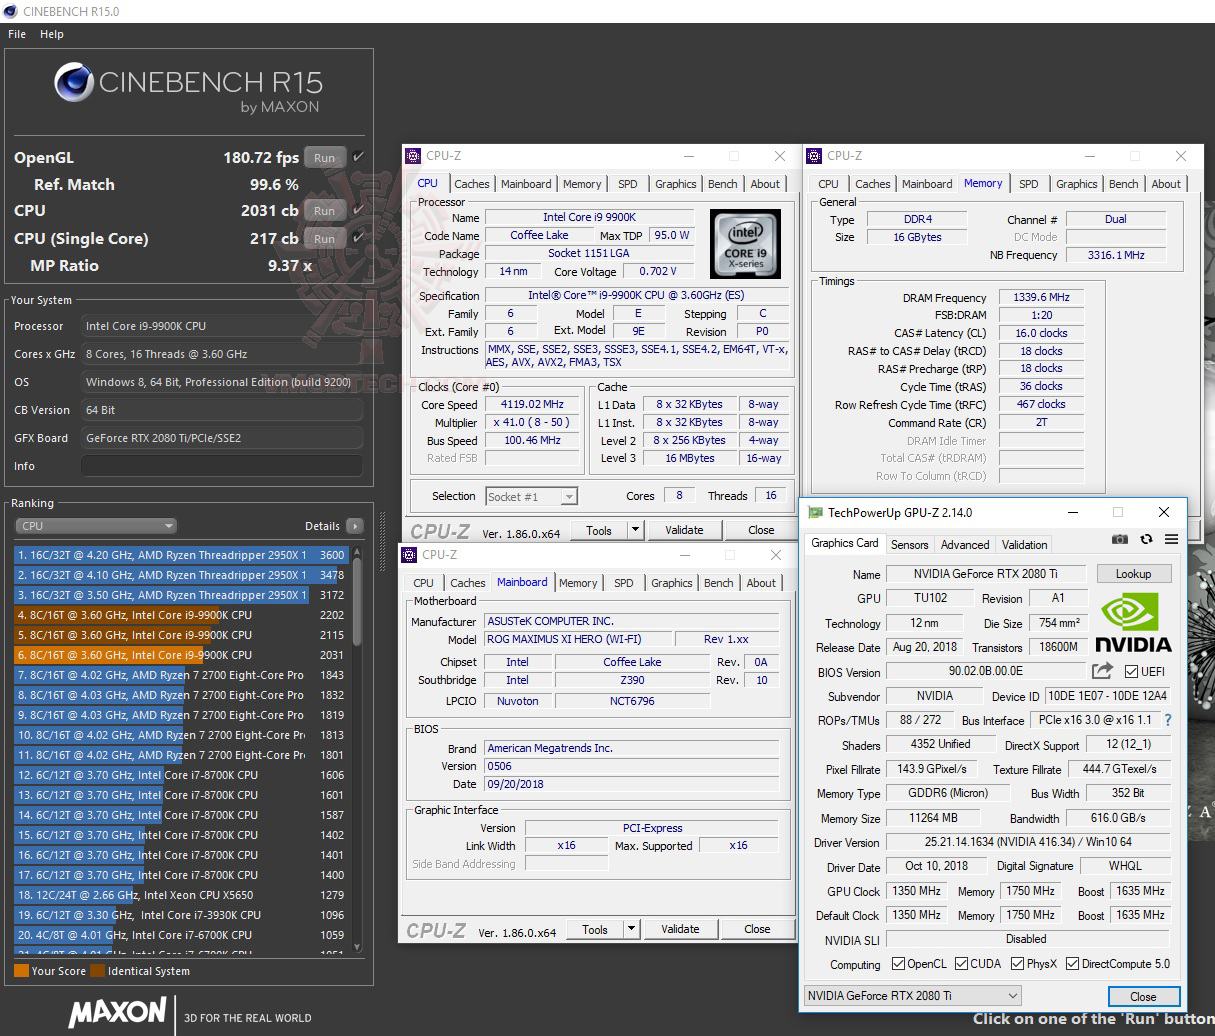The height and width of the screenshot is (1036, 1215).
Task: Click Validate in CPU-Z Mainboard window
Action: (680, 929)
